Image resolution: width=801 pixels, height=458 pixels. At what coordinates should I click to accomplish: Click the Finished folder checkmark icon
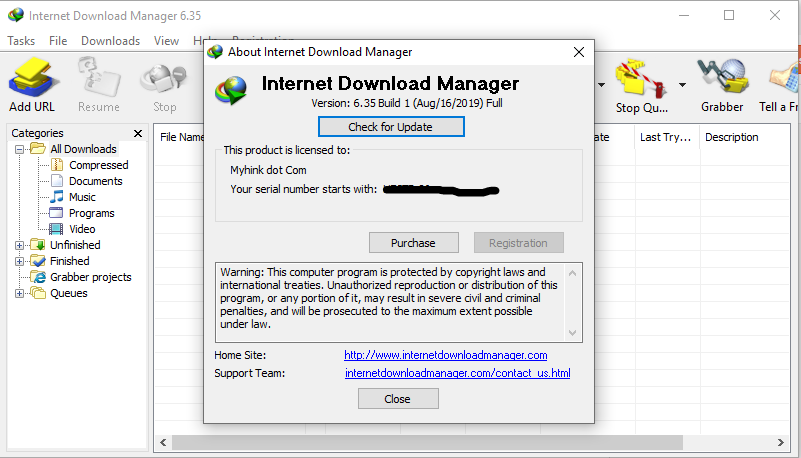pos(38,261)
